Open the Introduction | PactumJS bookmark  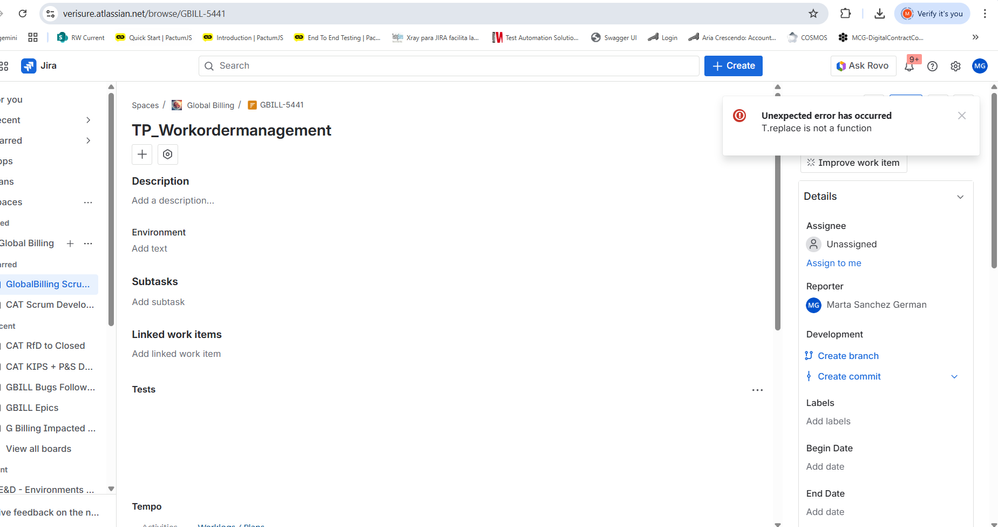point(242,38)
